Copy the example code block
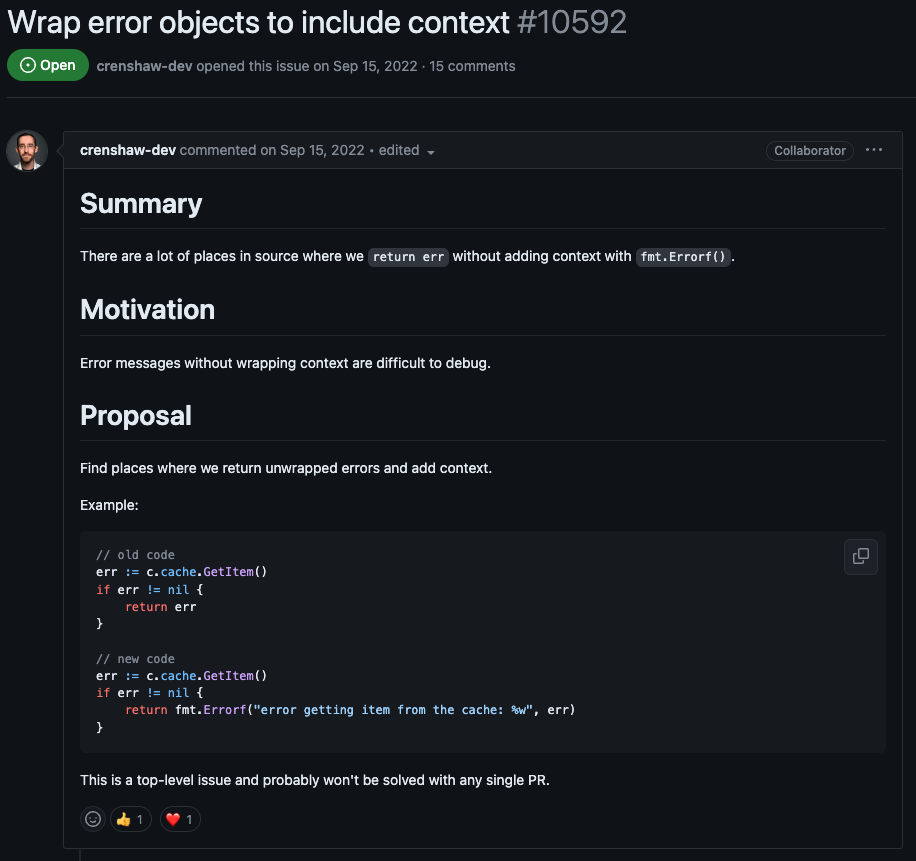 coord(861,556)
